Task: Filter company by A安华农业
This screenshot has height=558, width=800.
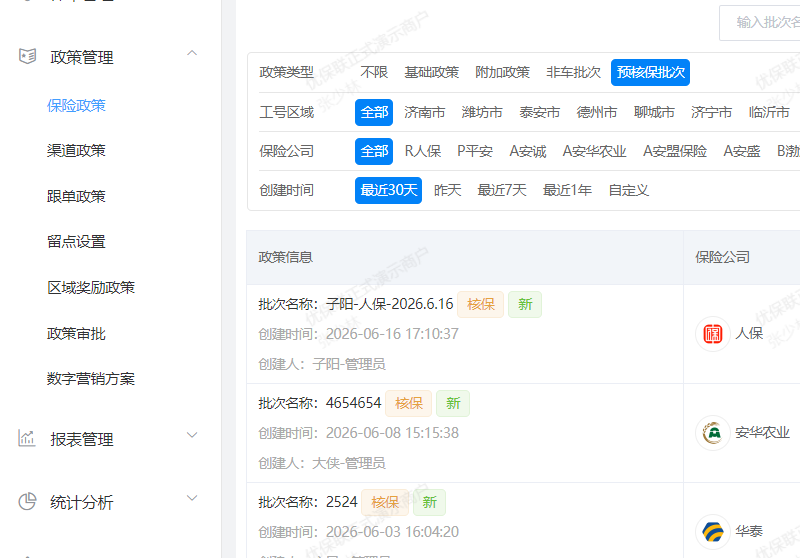Action: 594,151
